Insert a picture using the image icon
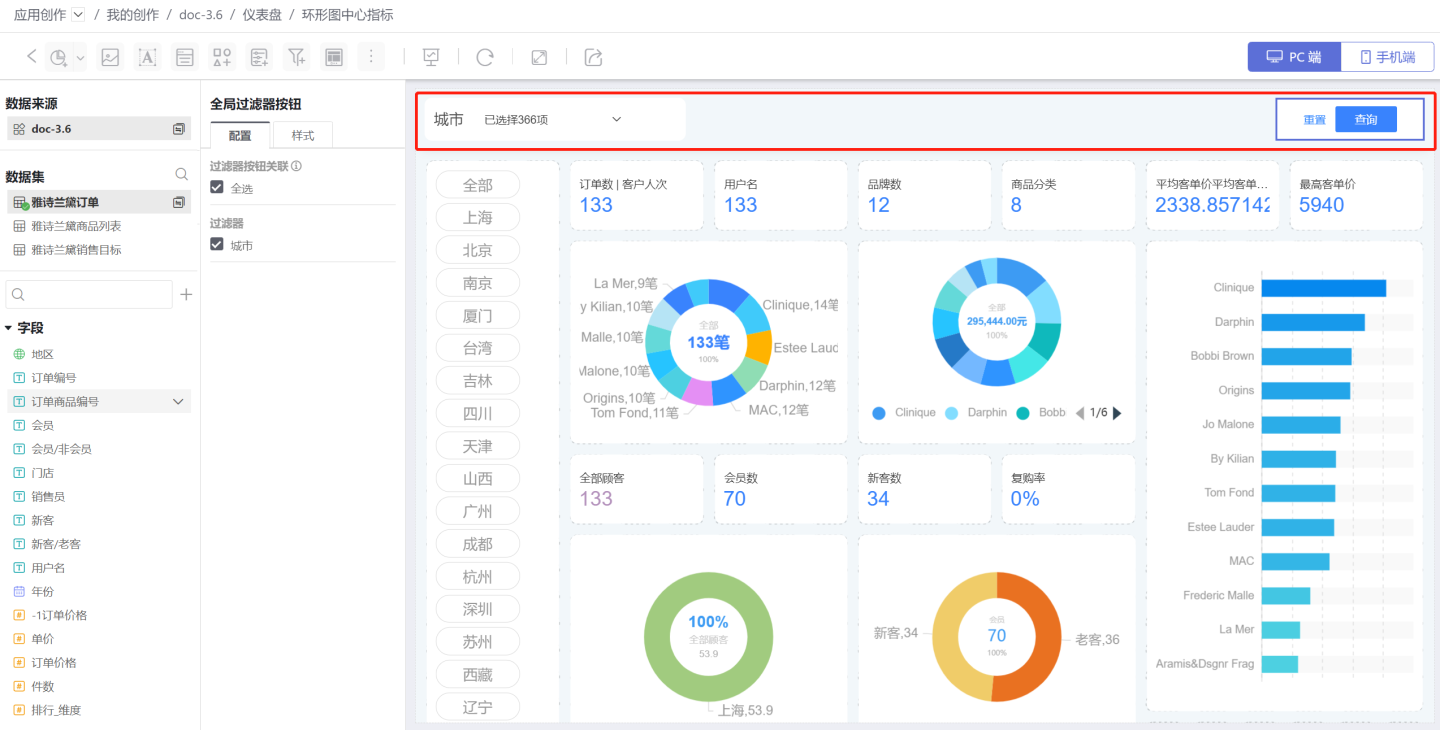 110,57
